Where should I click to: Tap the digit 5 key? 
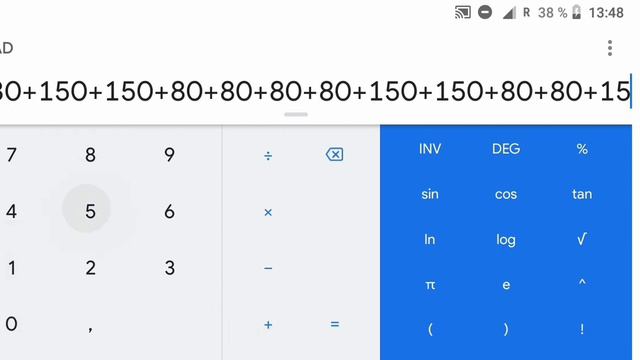pos(90,211)
